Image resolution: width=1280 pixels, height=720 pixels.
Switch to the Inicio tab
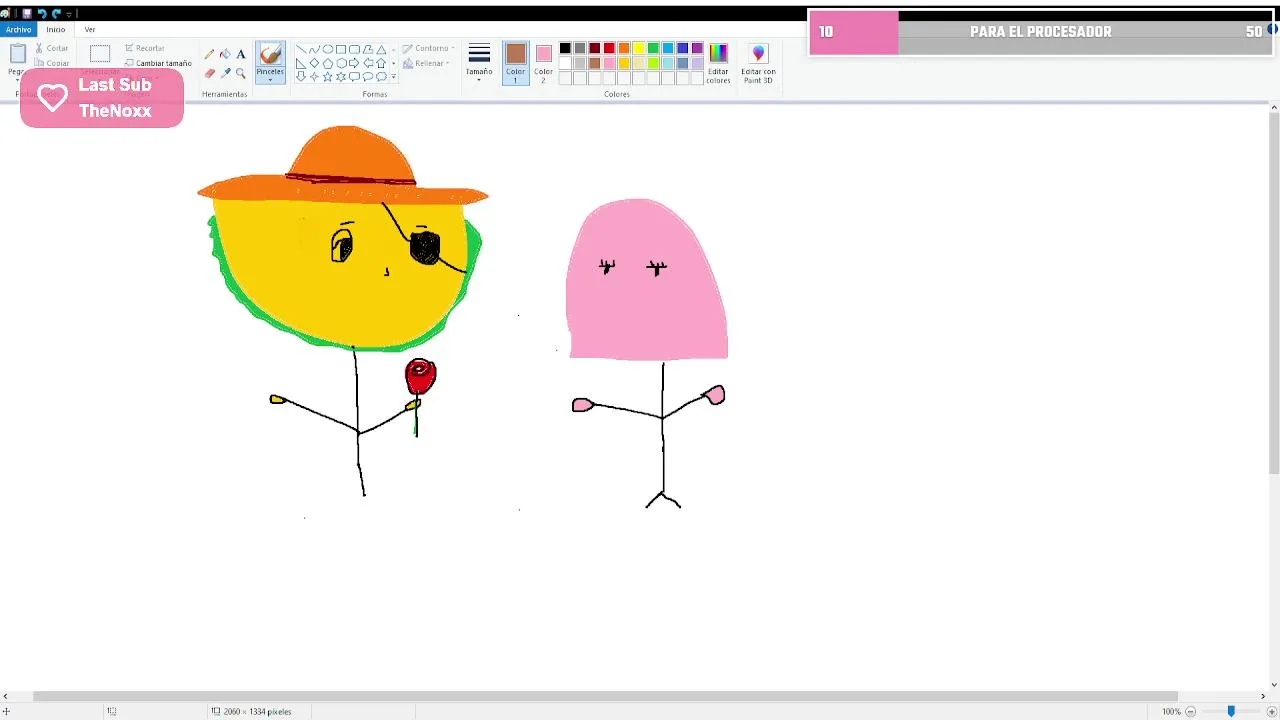tap(56, 30)
